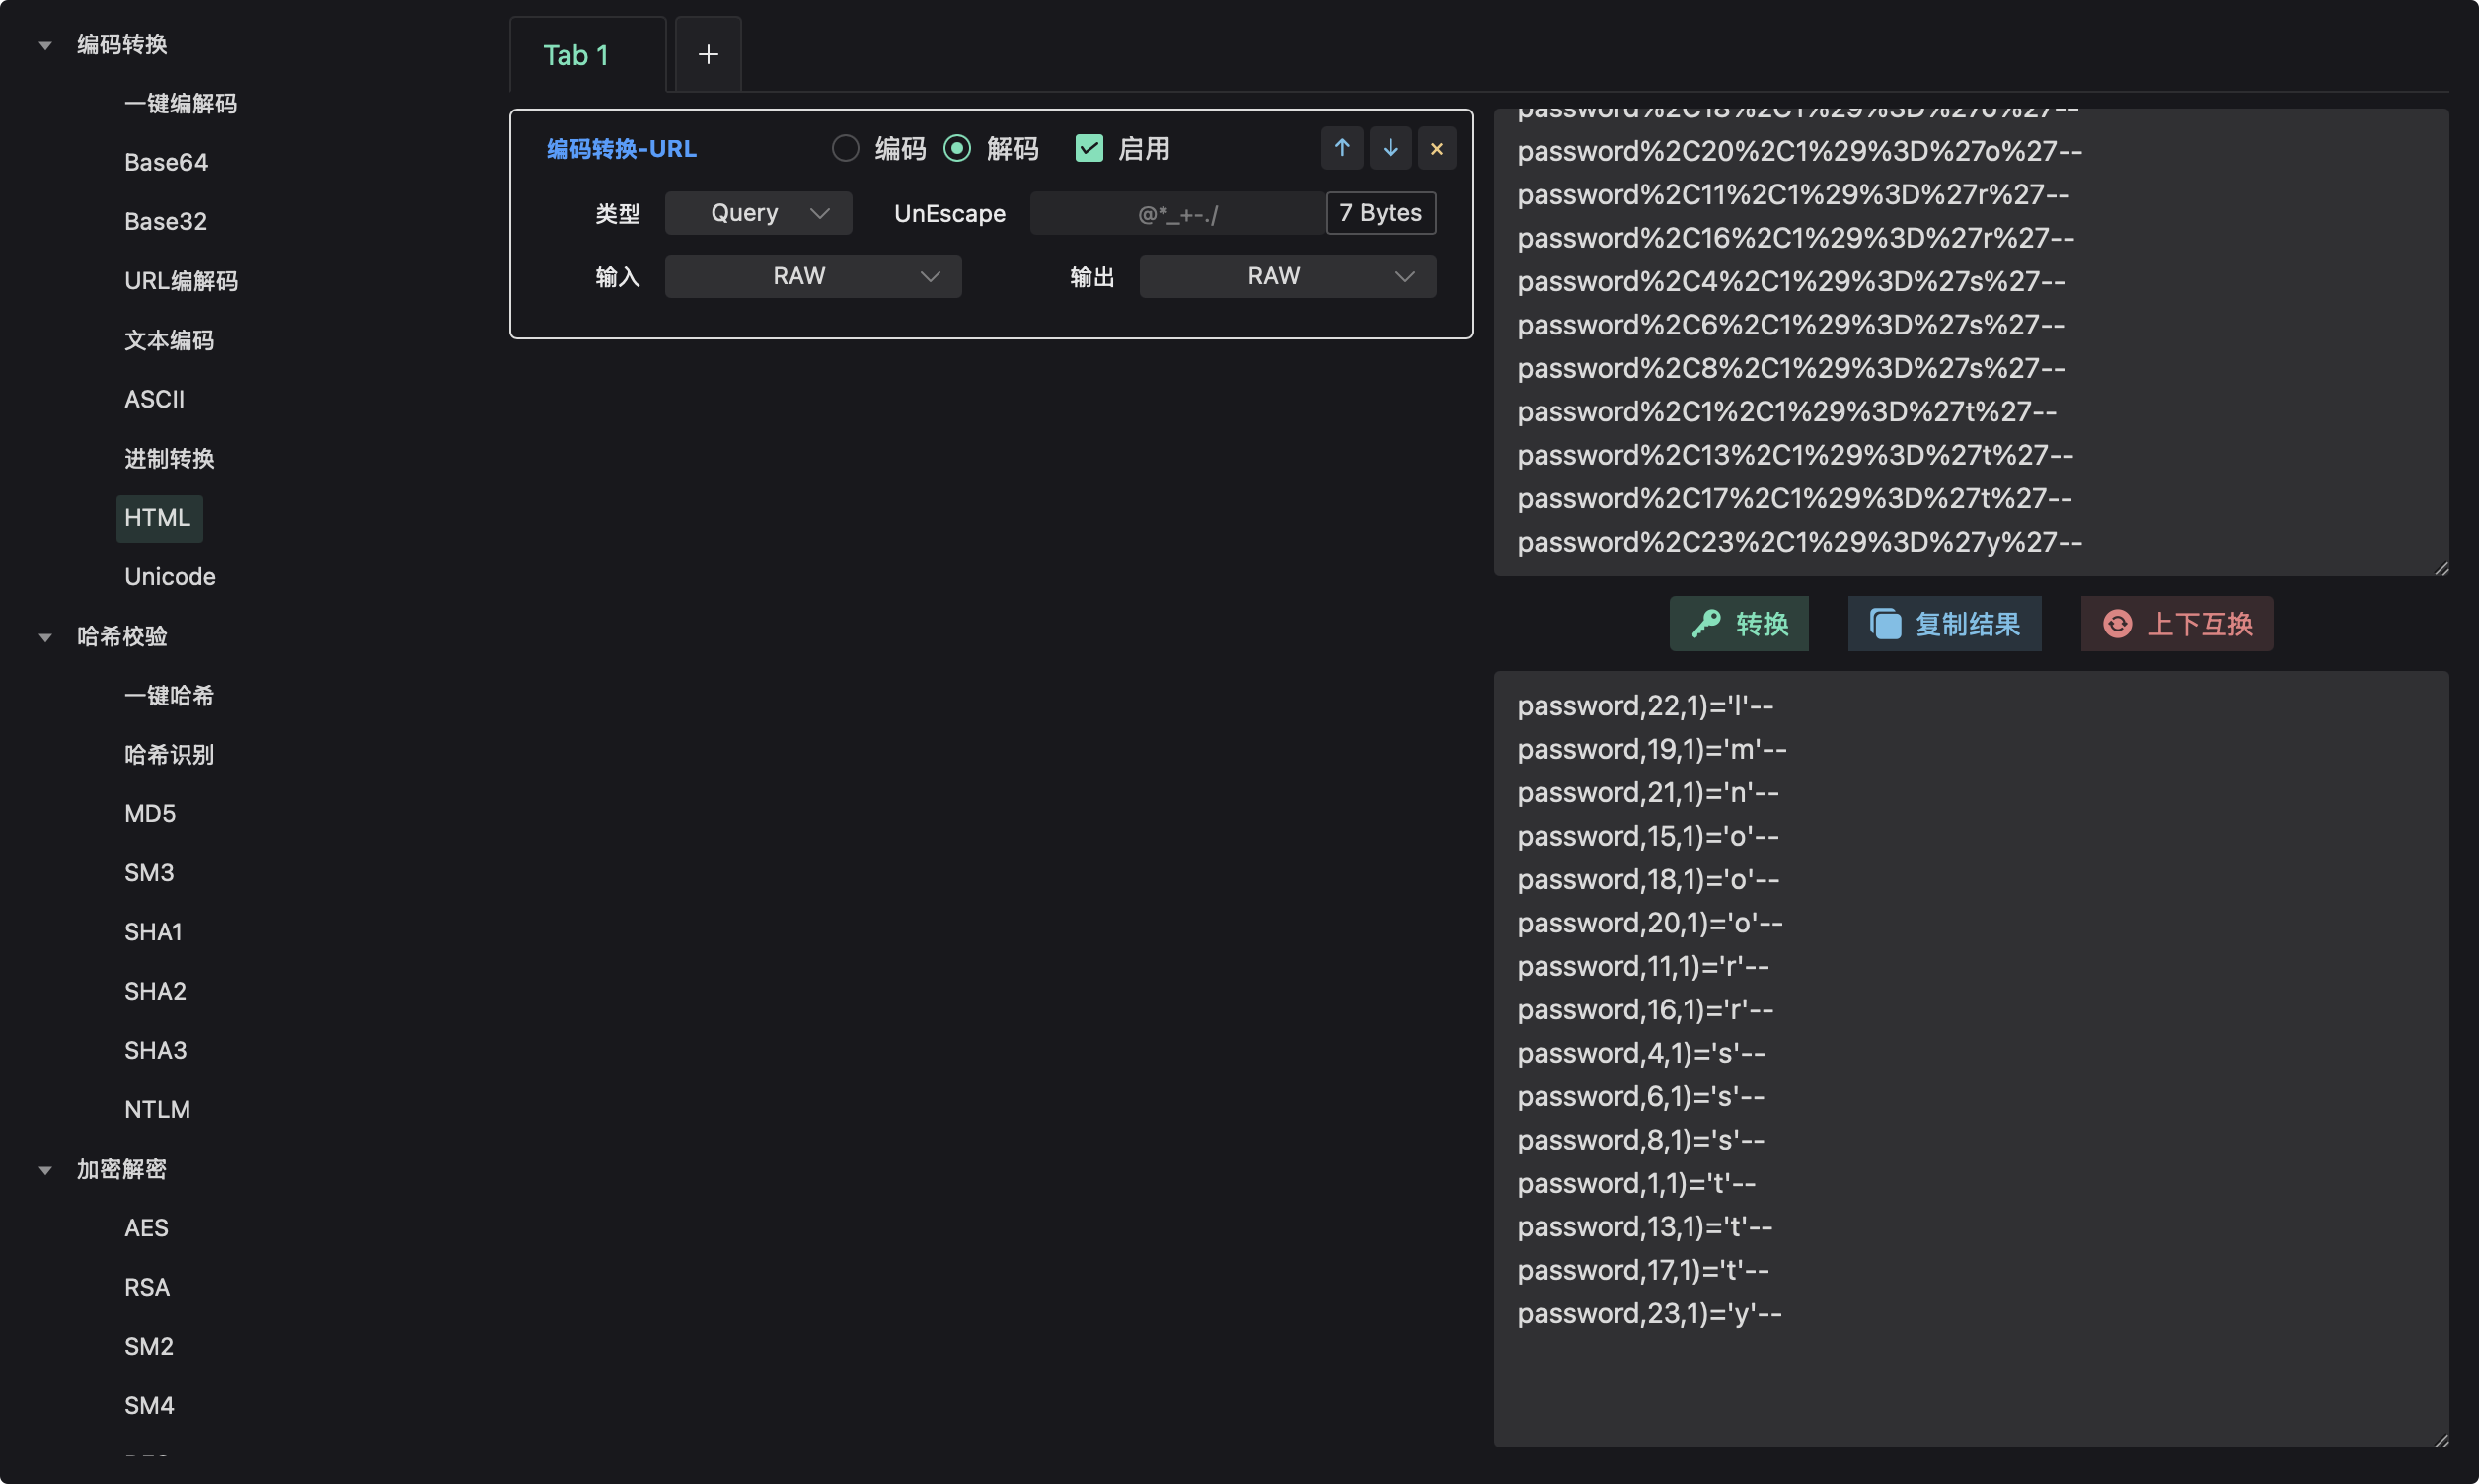The width and height of the screenshot is (2479, 1484).
Task: Add a new tab with plus icon
Action: (x=708, y=54)
